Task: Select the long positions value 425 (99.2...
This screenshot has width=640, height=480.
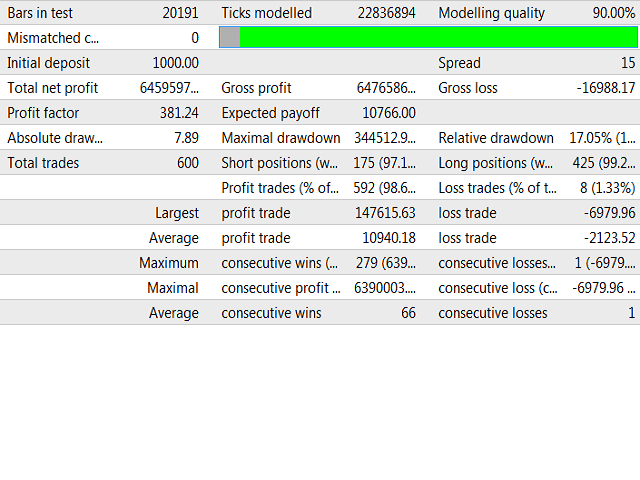Action: [604, 163]
